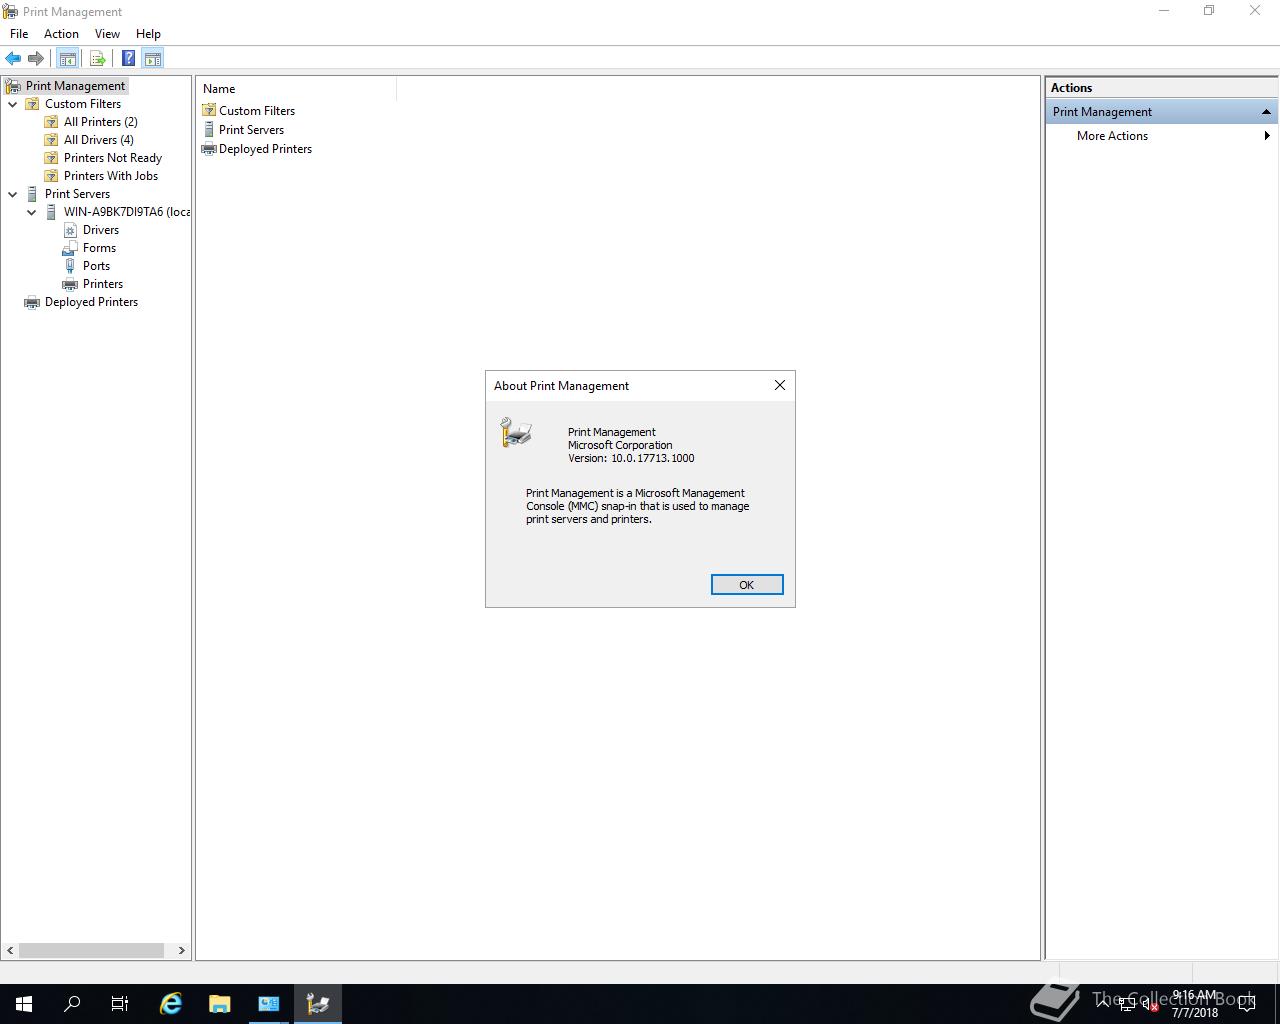Select Printers With Jobs filter

[x=110, y=176]
